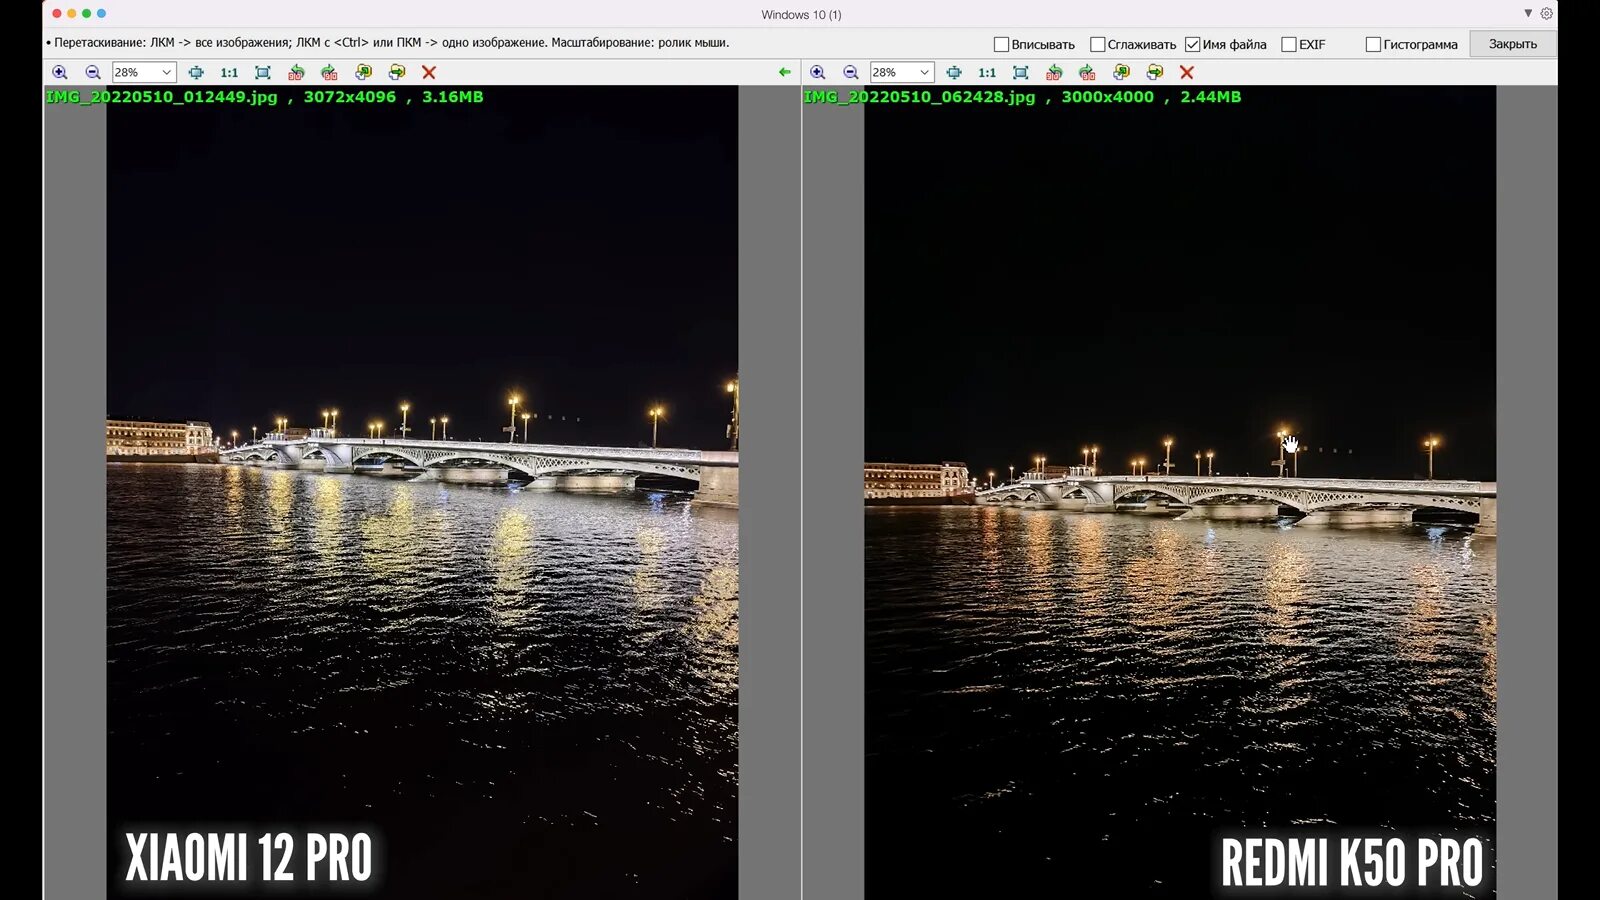Screen dimensions: 1600x900
Task: Zoom in on the right image pane
Action: click(818, 72)
